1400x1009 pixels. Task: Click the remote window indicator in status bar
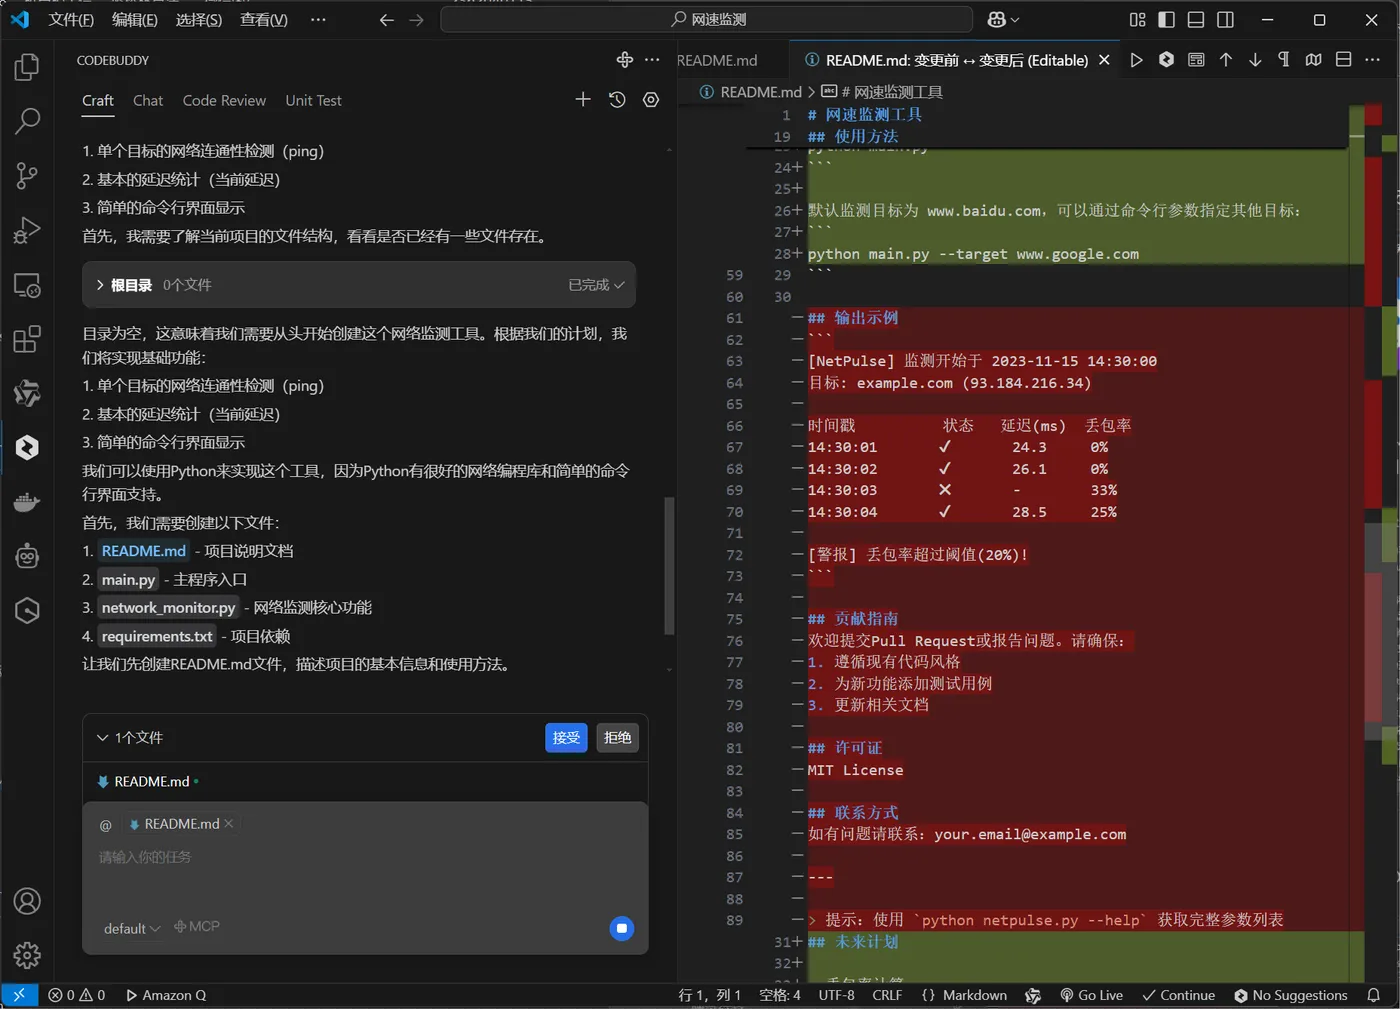[x=19, y=995]
